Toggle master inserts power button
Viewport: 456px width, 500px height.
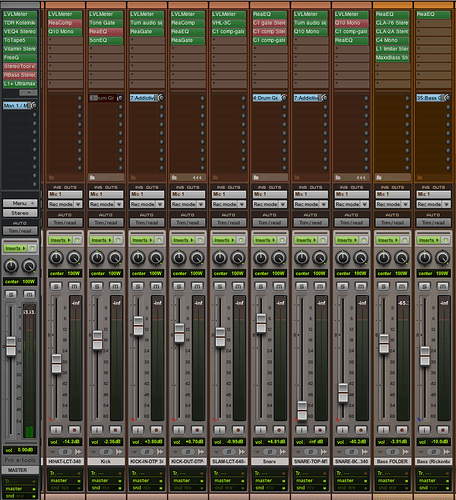[32, 248]
